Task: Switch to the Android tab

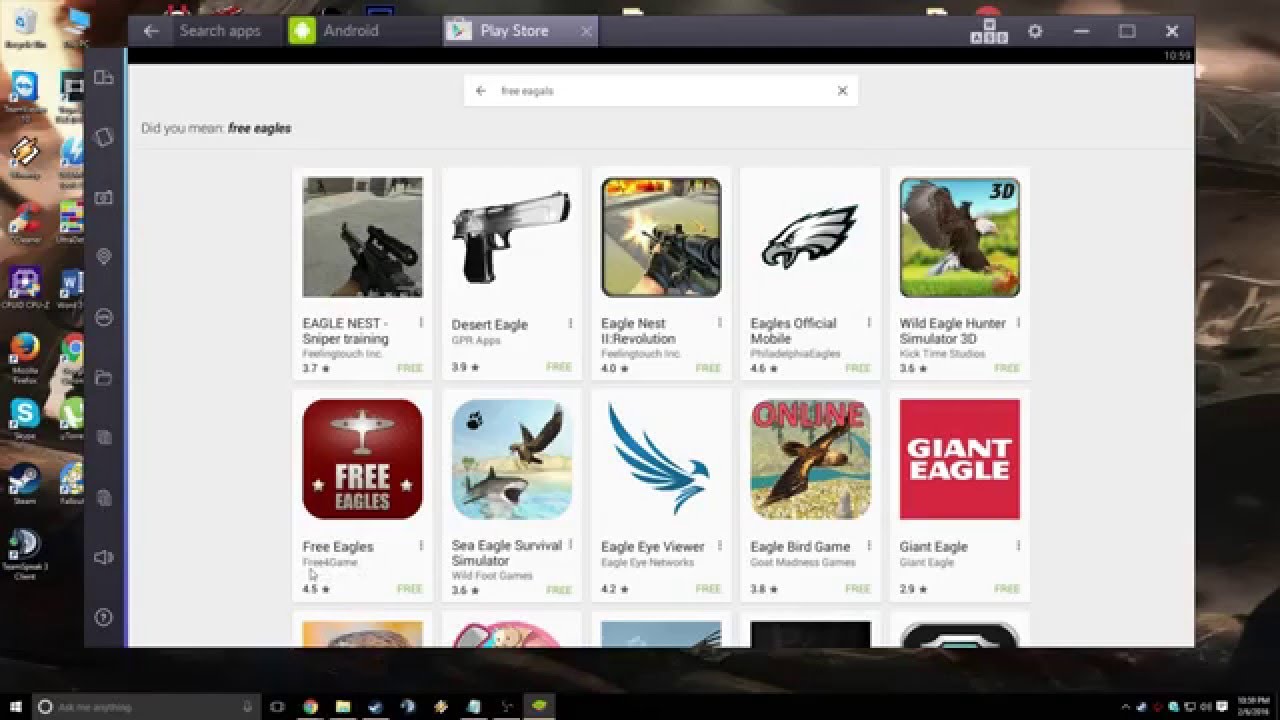Action: click(361, 31)
